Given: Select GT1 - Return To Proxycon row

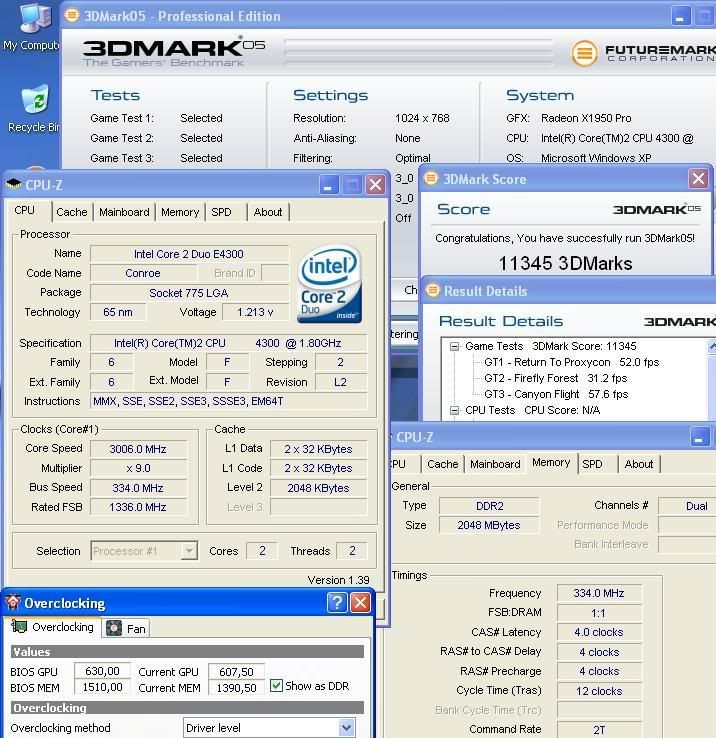Looking at the screenshot, I should tap(571, 362).
